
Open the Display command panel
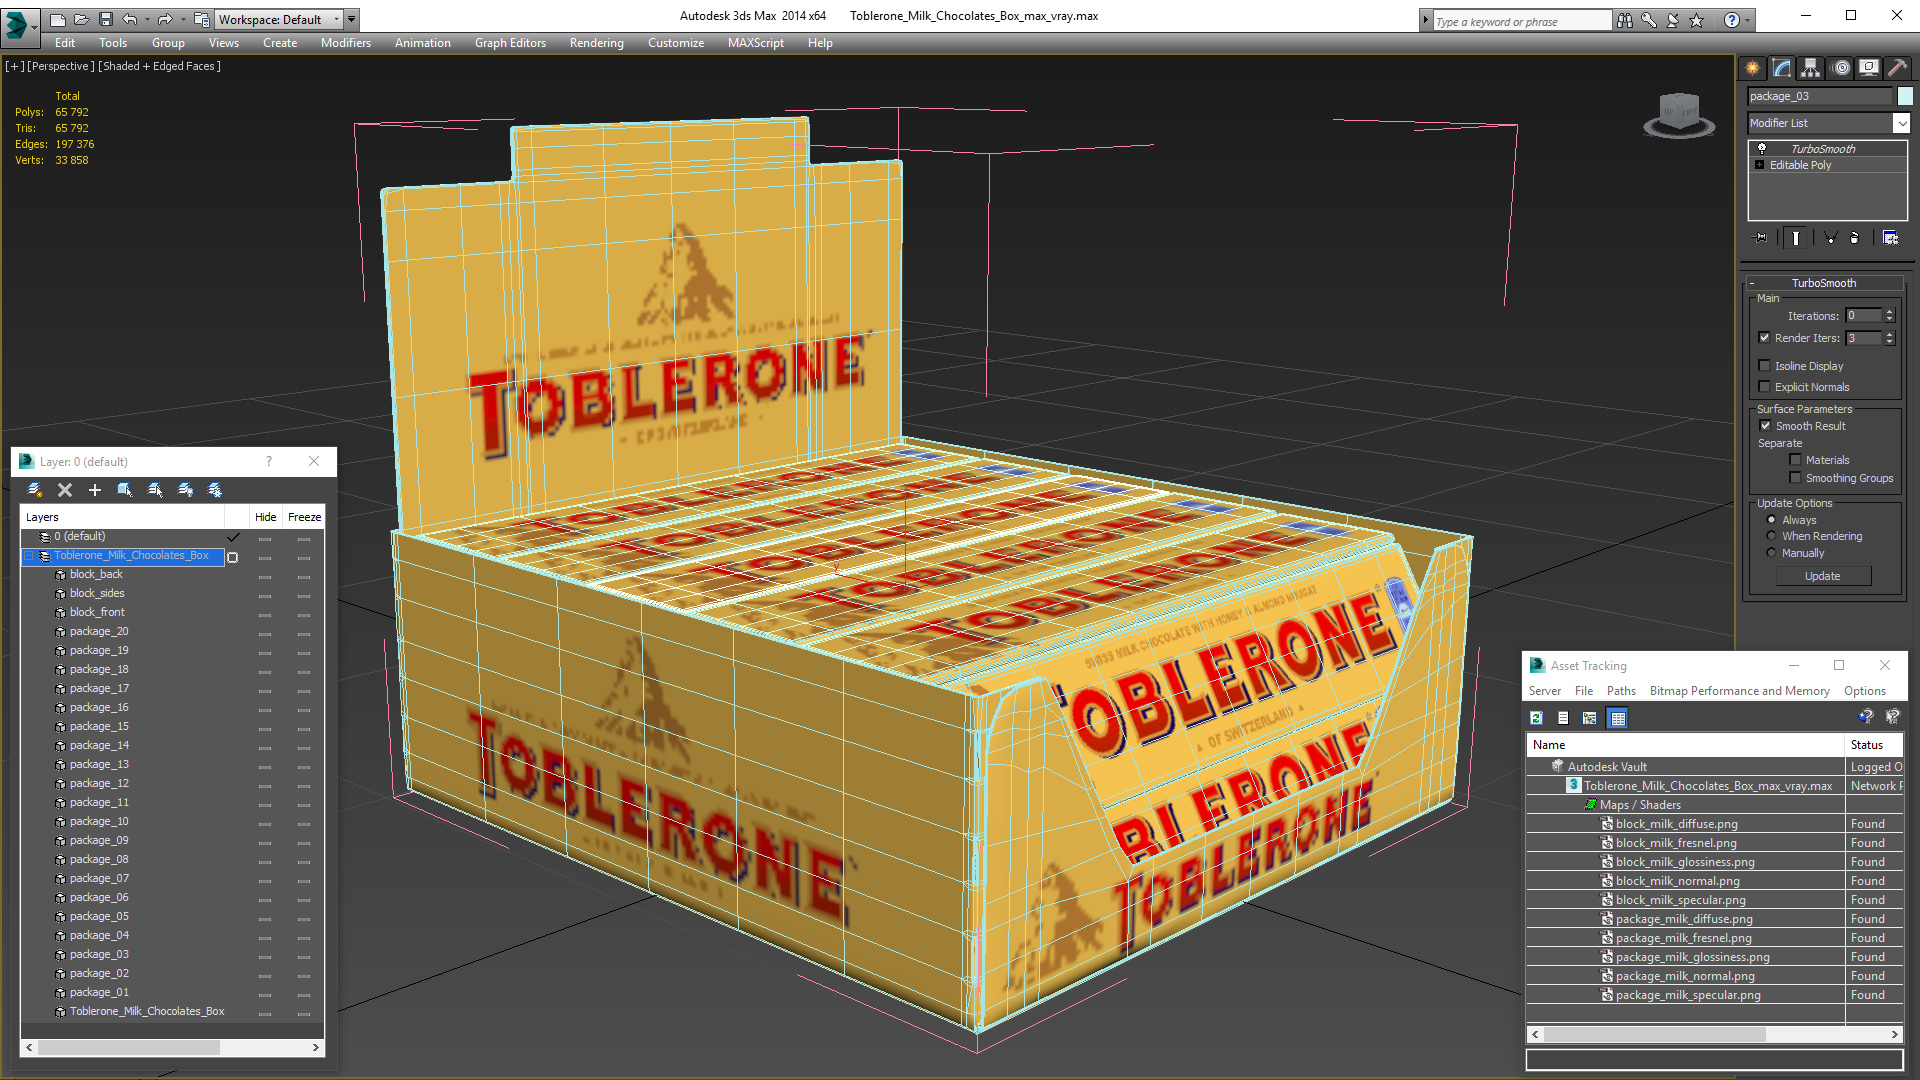click(x=1868, y=68)
